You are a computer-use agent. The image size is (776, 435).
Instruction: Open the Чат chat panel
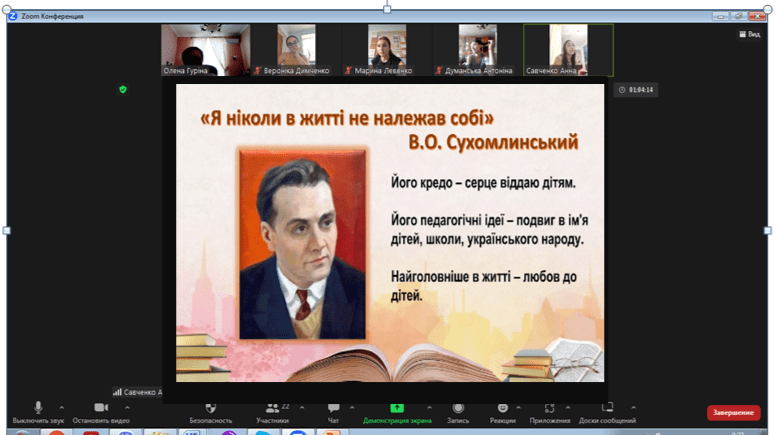point(333,408)
